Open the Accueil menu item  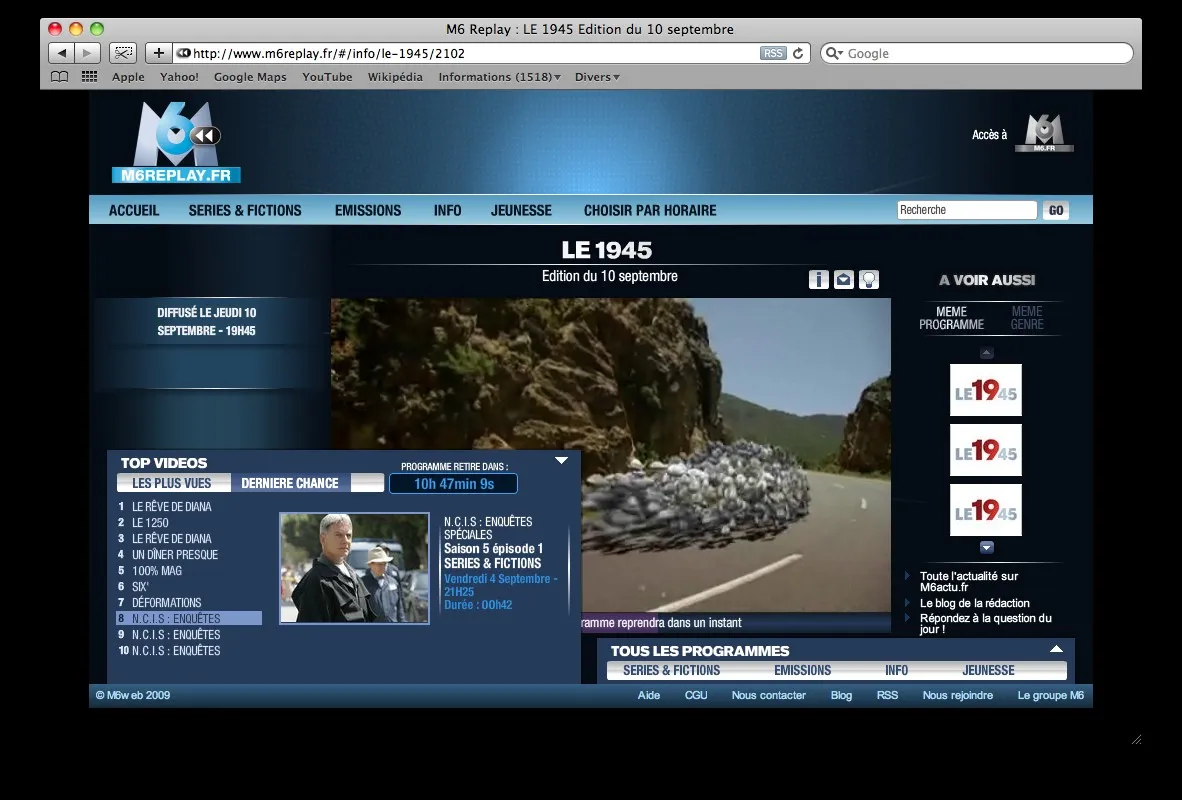point(134,210)
